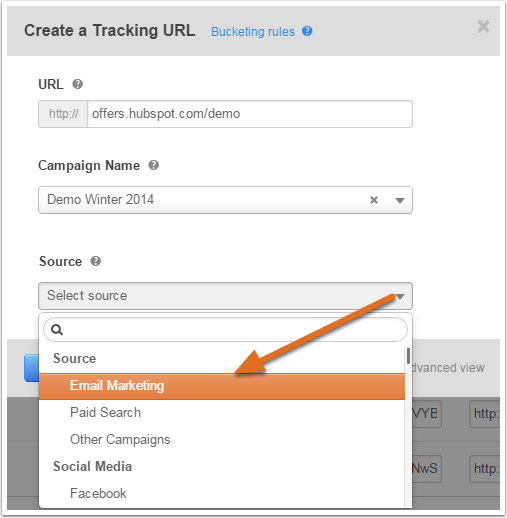The height and width of the screenshot is (518, 507).
Task: Click into the URL input field
Action: 250,114
